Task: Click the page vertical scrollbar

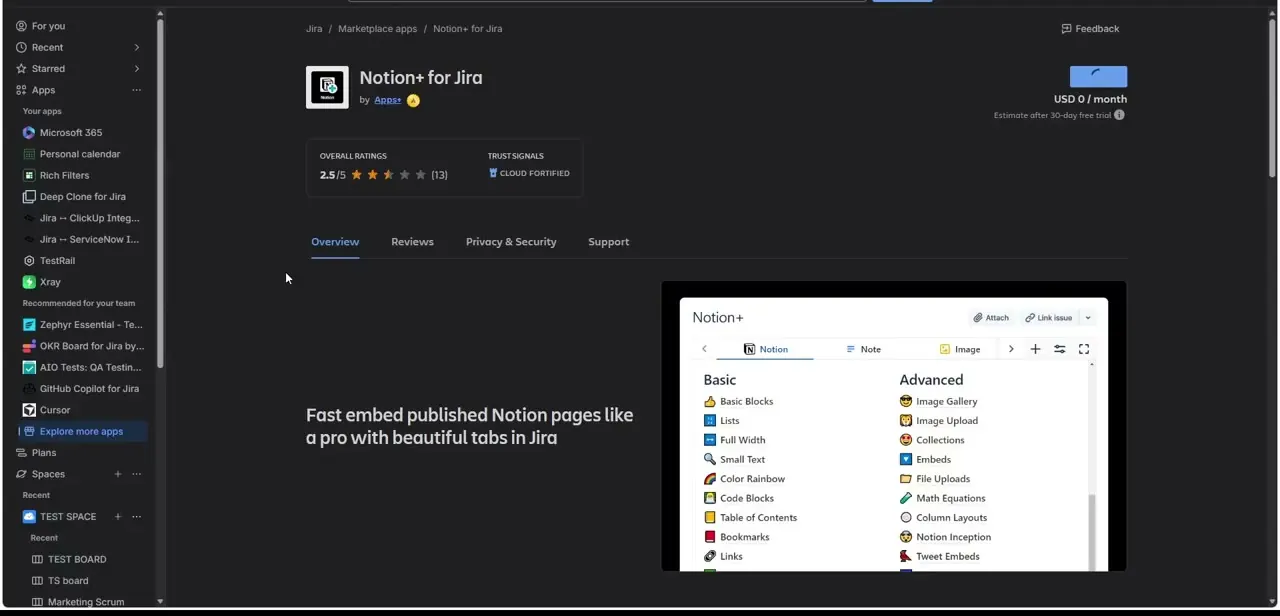Action: pyautogui.click(x=1272, y=100)
